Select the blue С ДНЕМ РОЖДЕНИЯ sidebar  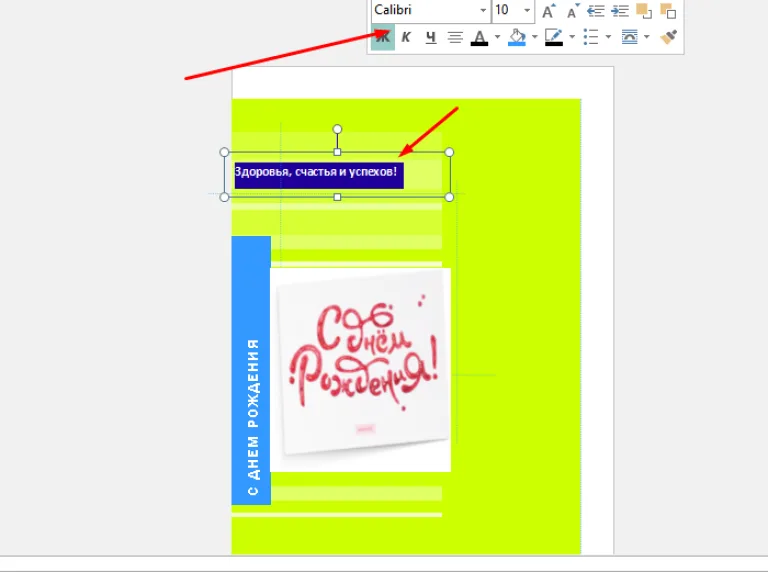pyautogui.click(x=251, y=370)
